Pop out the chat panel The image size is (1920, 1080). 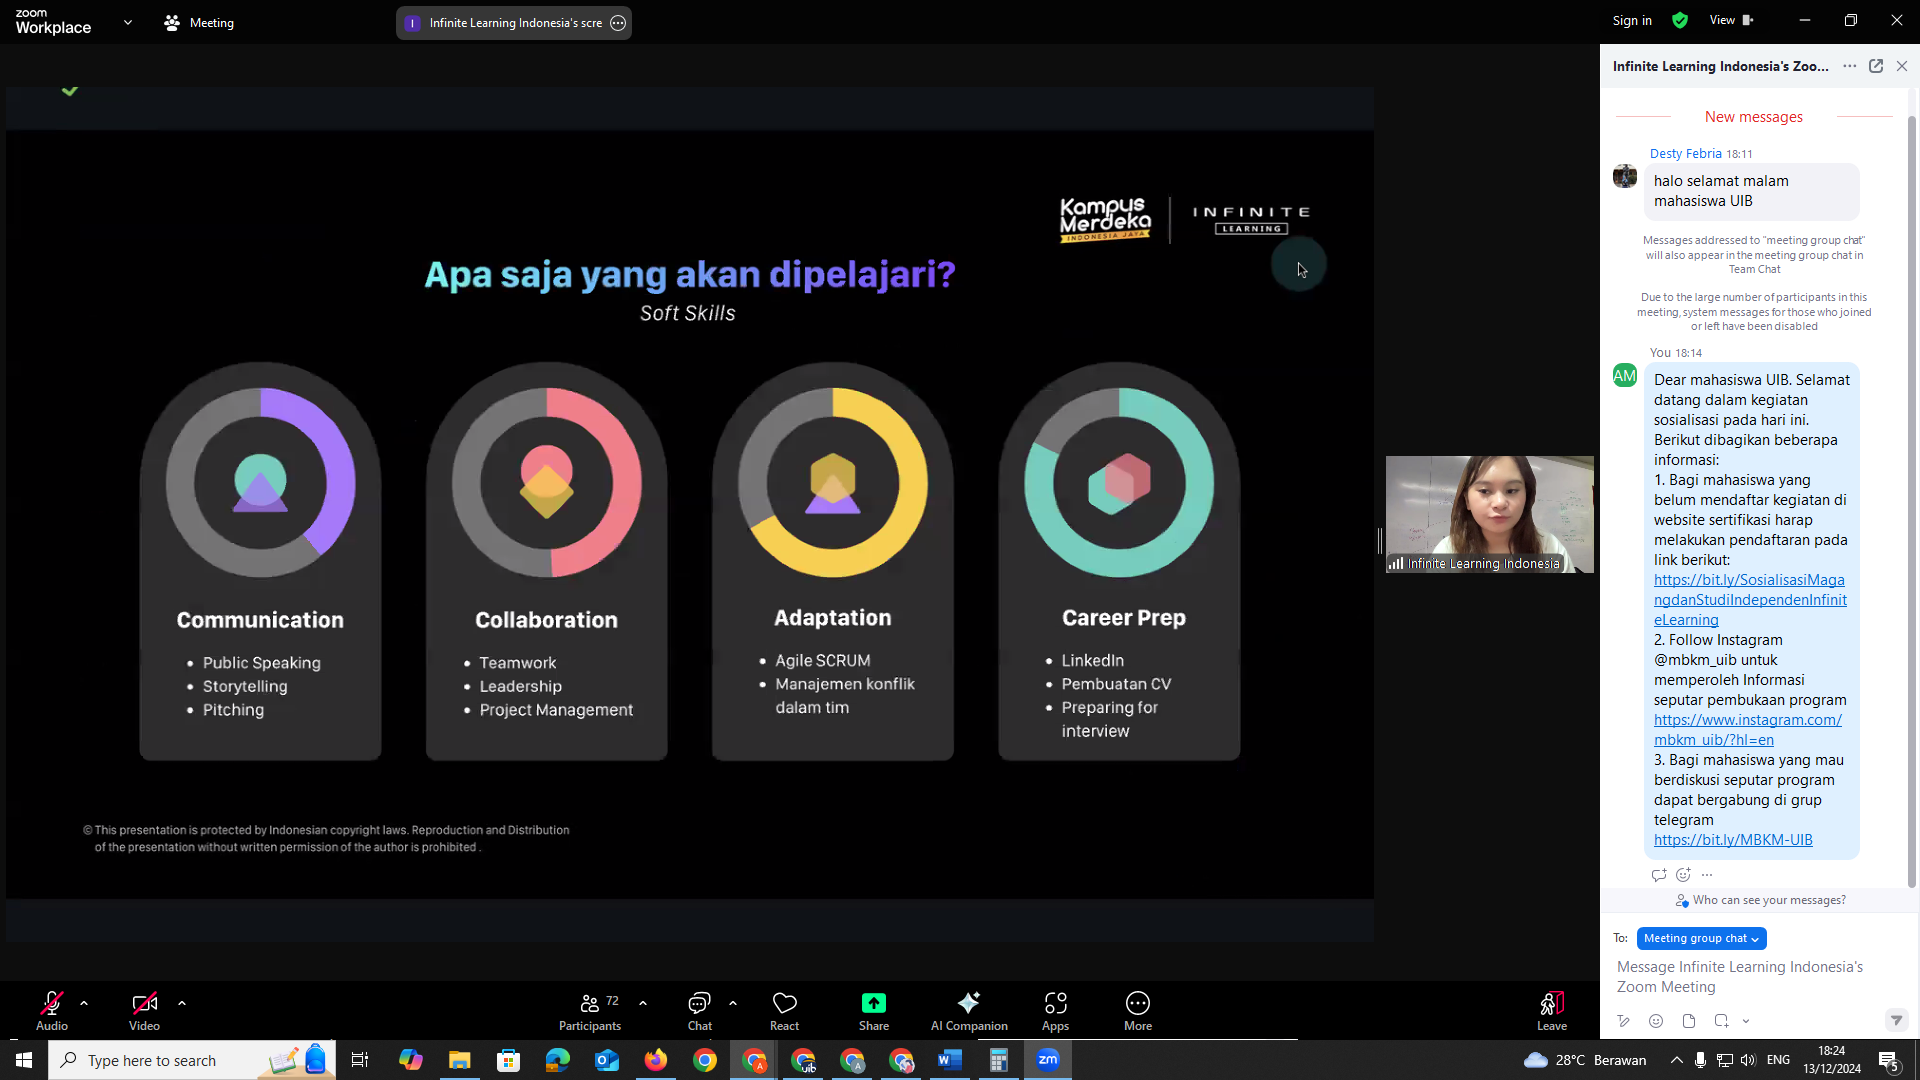tap(1876, 66)
